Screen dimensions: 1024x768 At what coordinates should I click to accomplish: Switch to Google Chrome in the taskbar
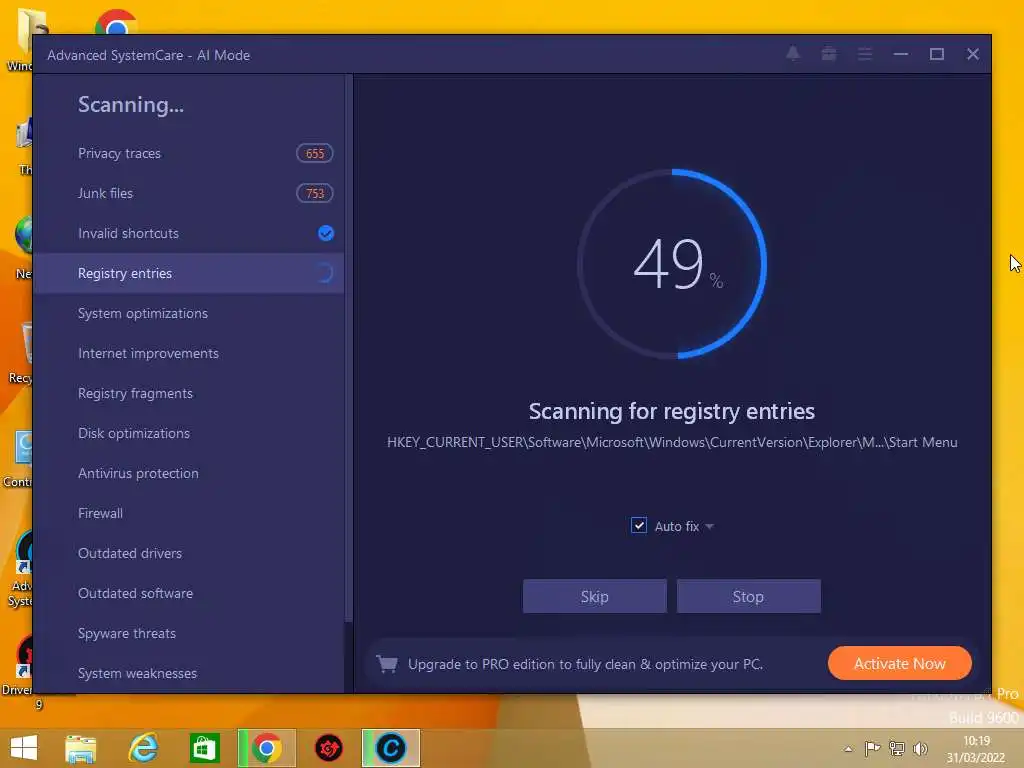tap(267, 748)
